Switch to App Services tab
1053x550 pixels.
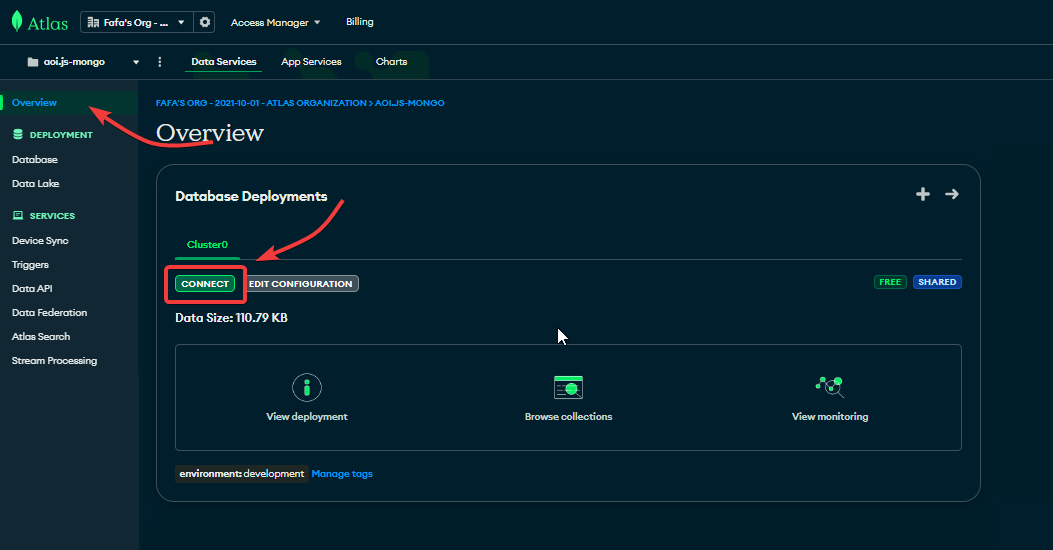coord(311,62)
